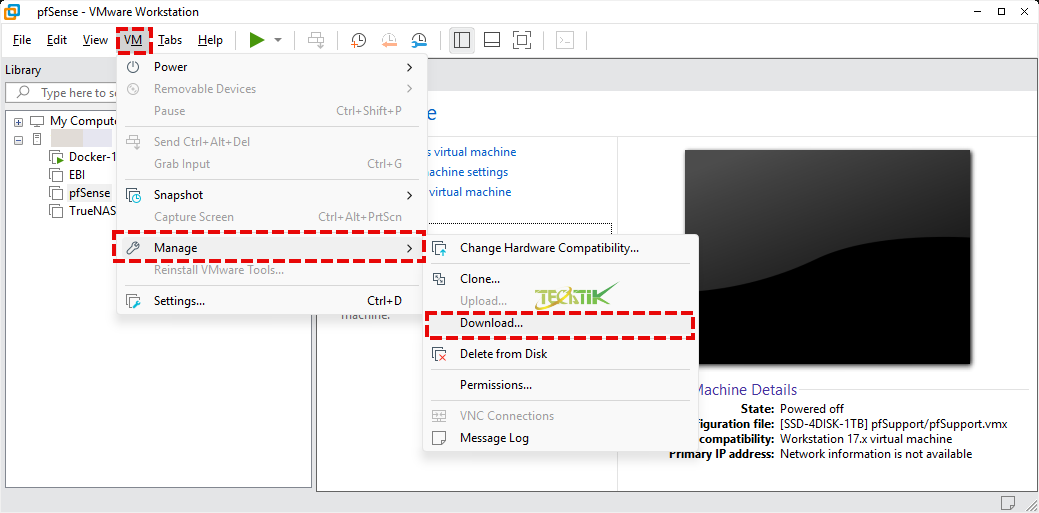Click the Change Hardware Compatibility icon
Screen dimensions: 1039x513
point(439,249)
